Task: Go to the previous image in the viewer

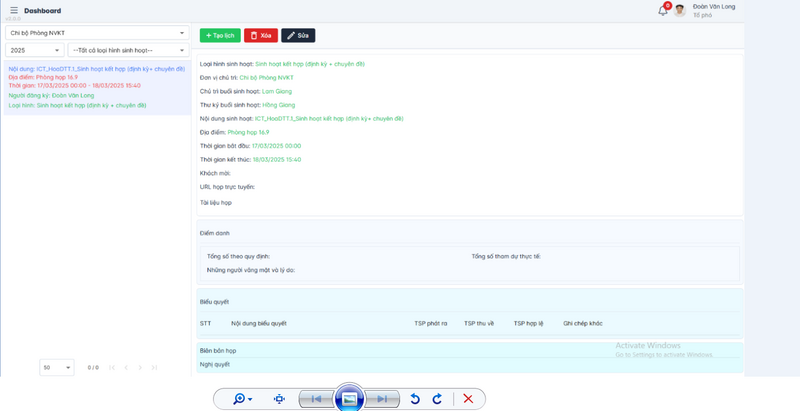Action: pyautogui.click(x=316, y=399)
